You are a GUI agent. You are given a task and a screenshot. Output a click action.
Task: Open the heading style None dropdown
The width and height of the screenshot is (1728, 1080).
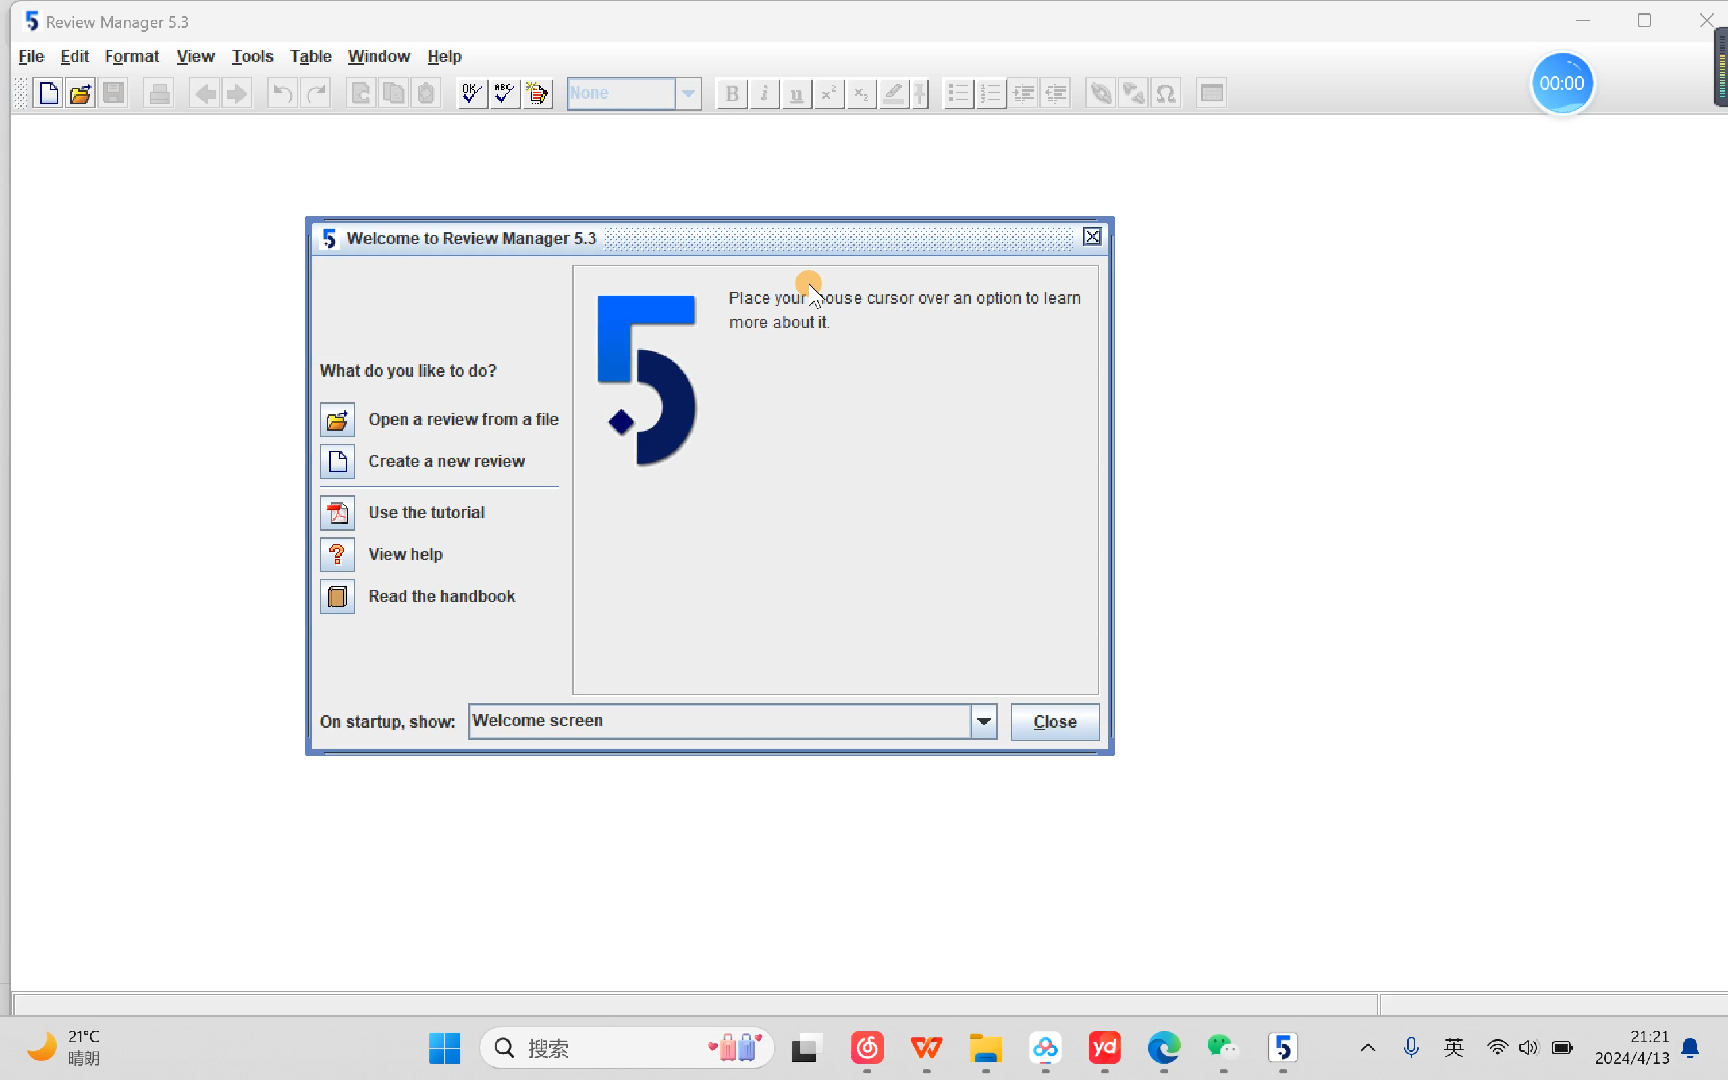[x=688, y=93]
